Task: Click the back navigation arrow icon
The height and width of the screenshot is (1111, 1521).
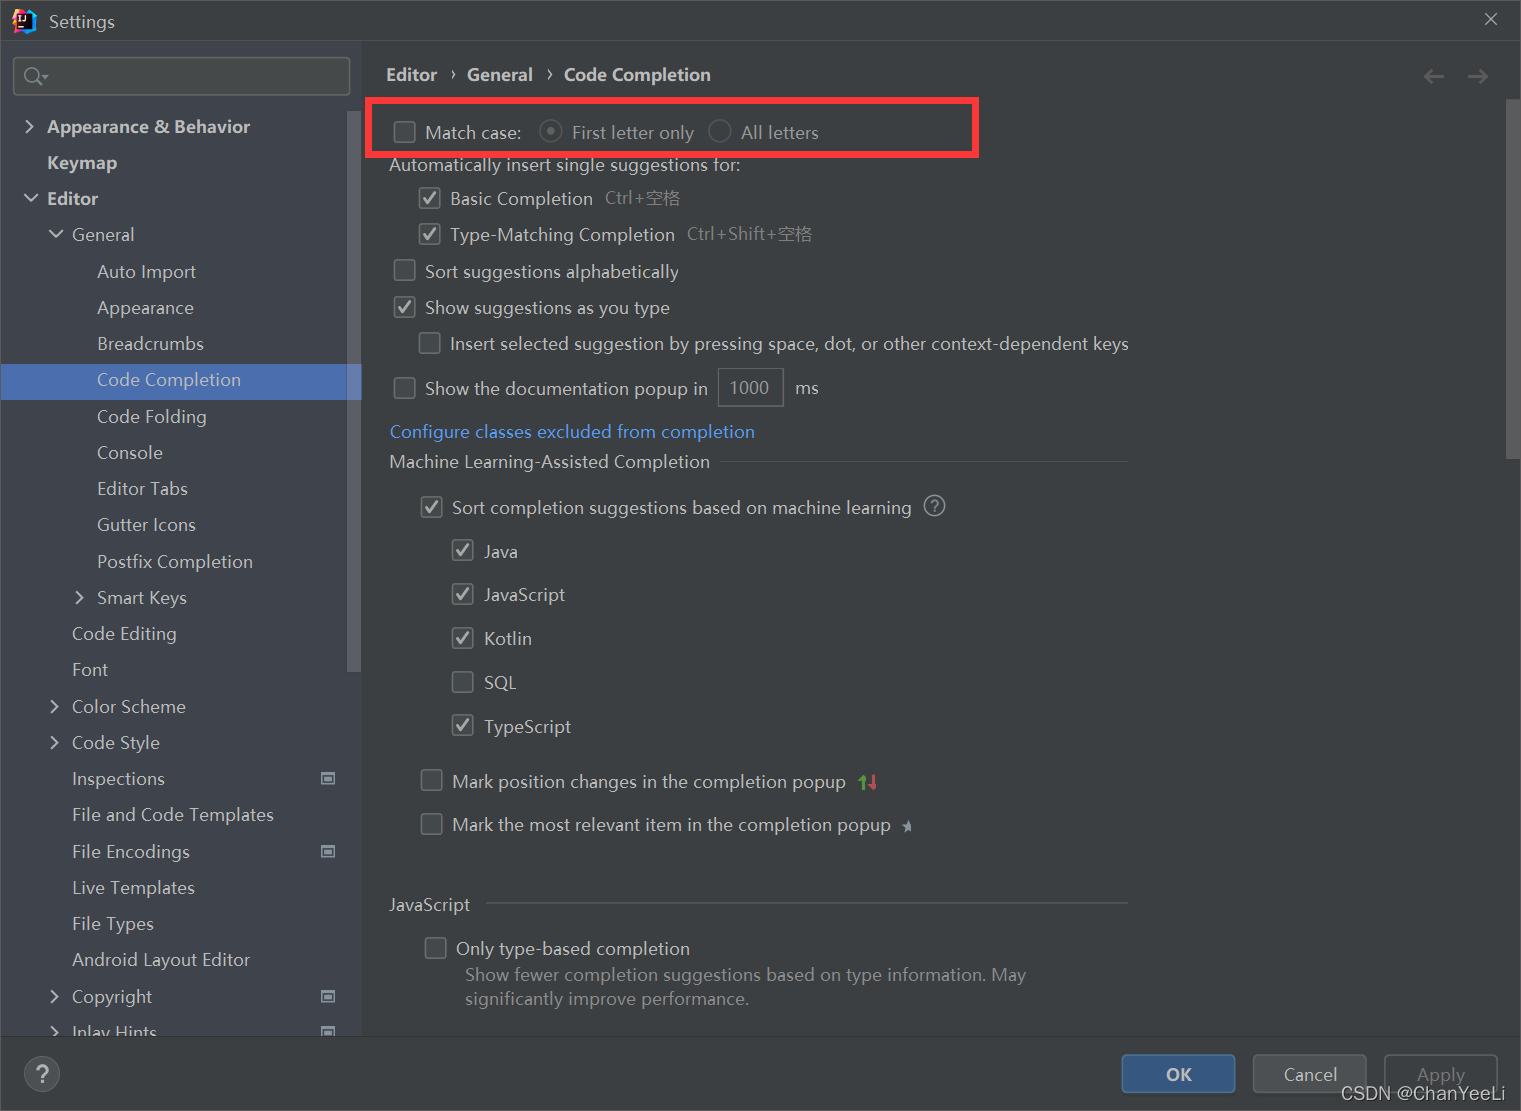Action: (1433, 76)
